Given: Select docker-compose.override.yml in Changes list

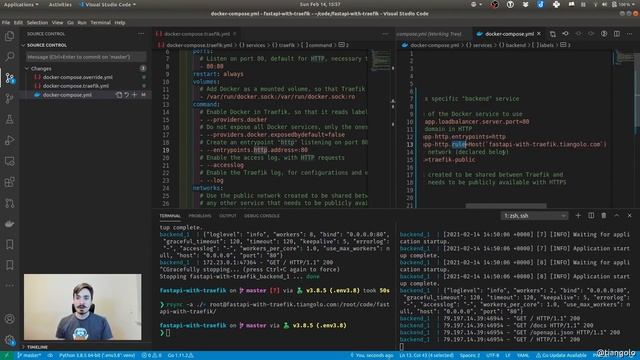Looking at the screenshot, I should pyautogui.click(x=78, y=77).
